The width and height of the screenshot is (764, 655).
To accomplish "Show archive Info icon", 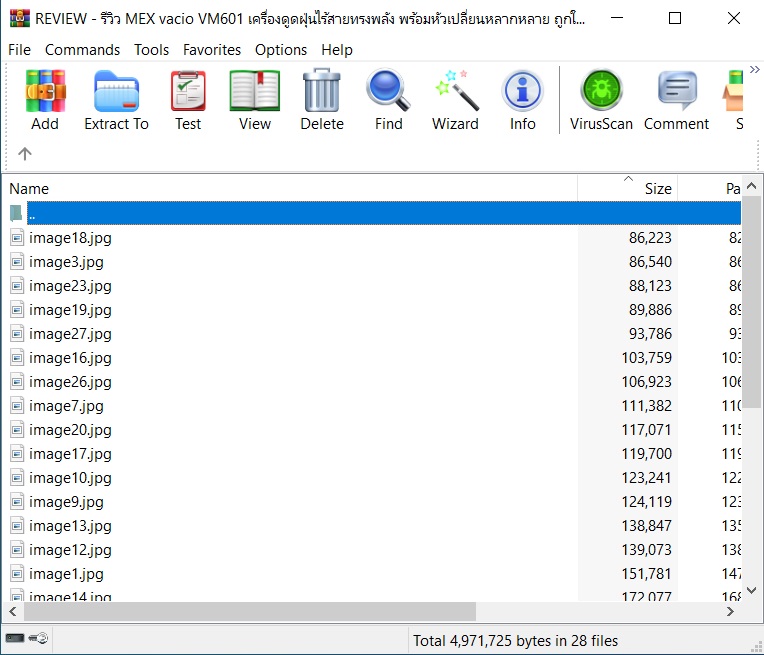I will [x=522, y=100].
